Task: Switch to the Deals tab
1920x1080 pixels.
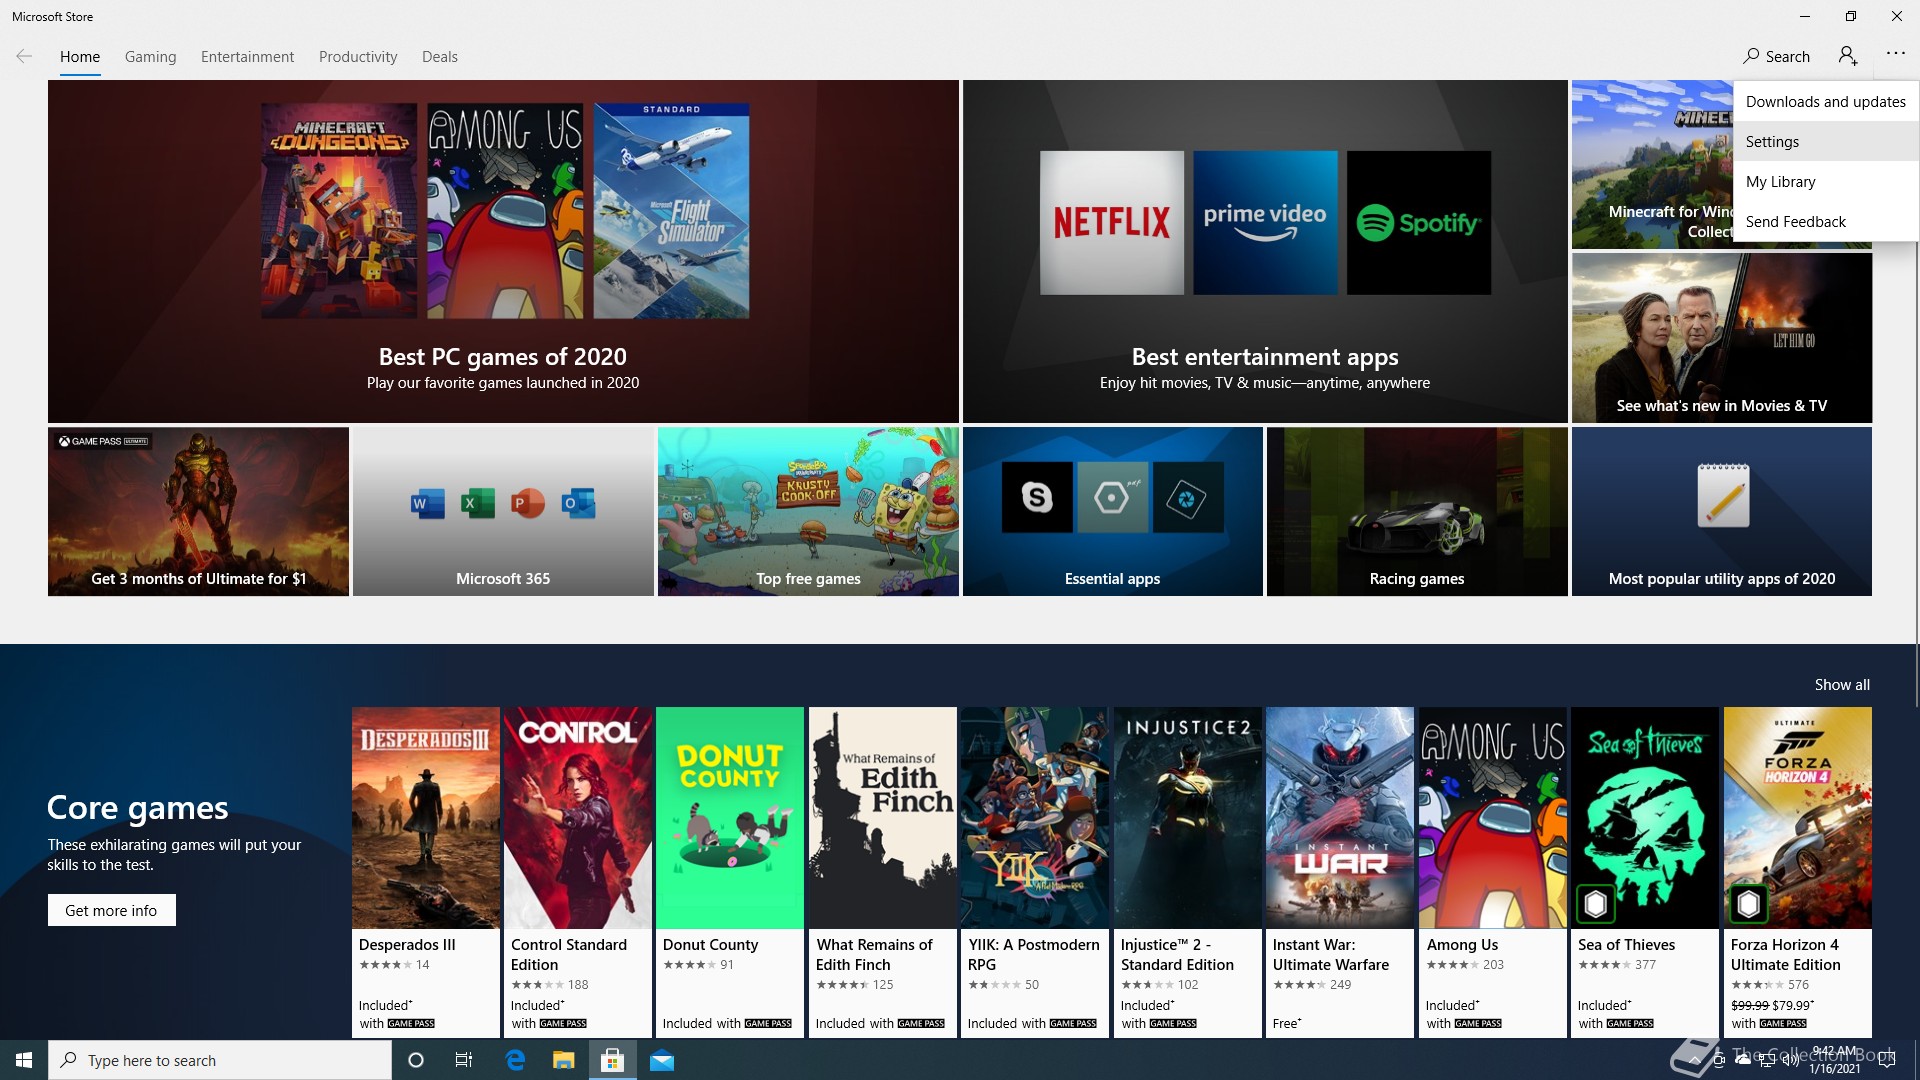Action: (x=439, y=57)
